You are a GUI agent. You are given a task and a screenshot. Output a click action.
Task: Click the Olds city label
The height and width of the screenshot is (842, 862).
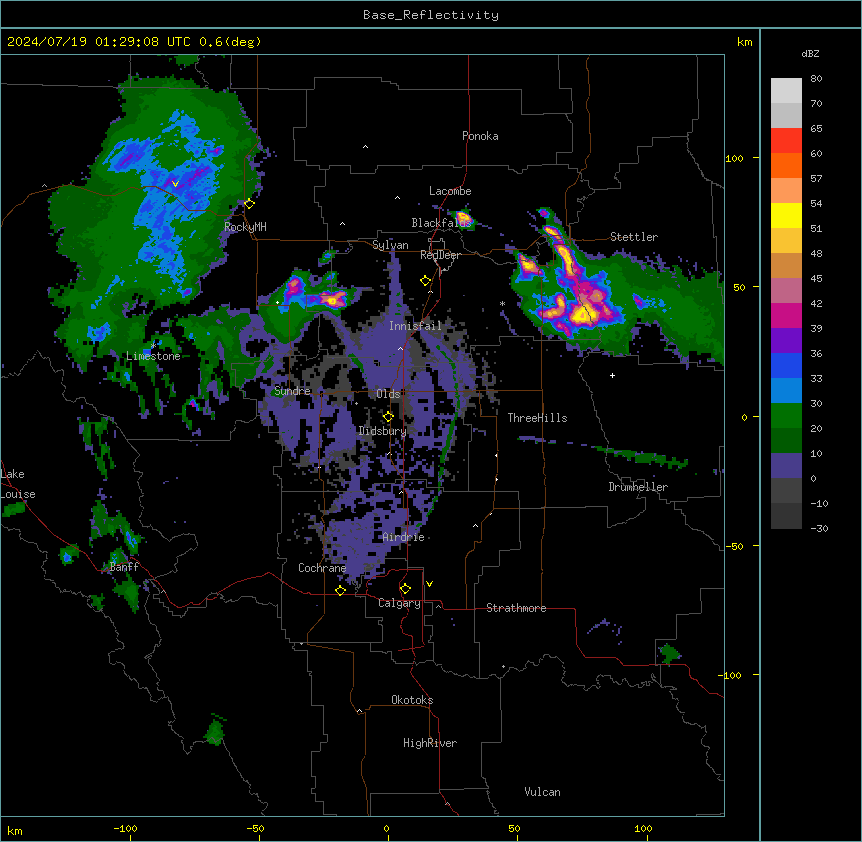388,394
